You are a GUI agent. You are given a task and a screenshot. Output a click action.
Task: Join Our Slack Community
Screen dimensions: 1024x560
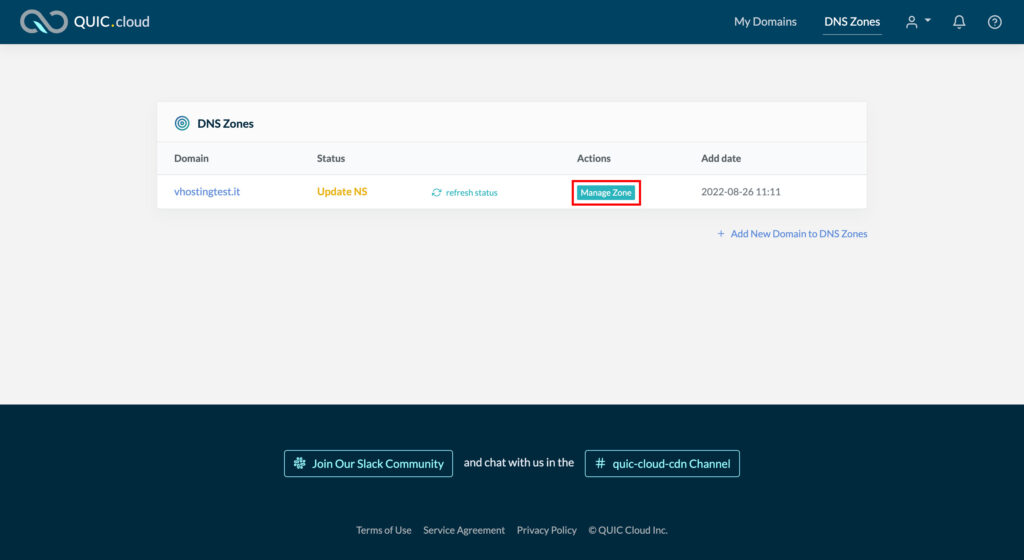point(368,463)
